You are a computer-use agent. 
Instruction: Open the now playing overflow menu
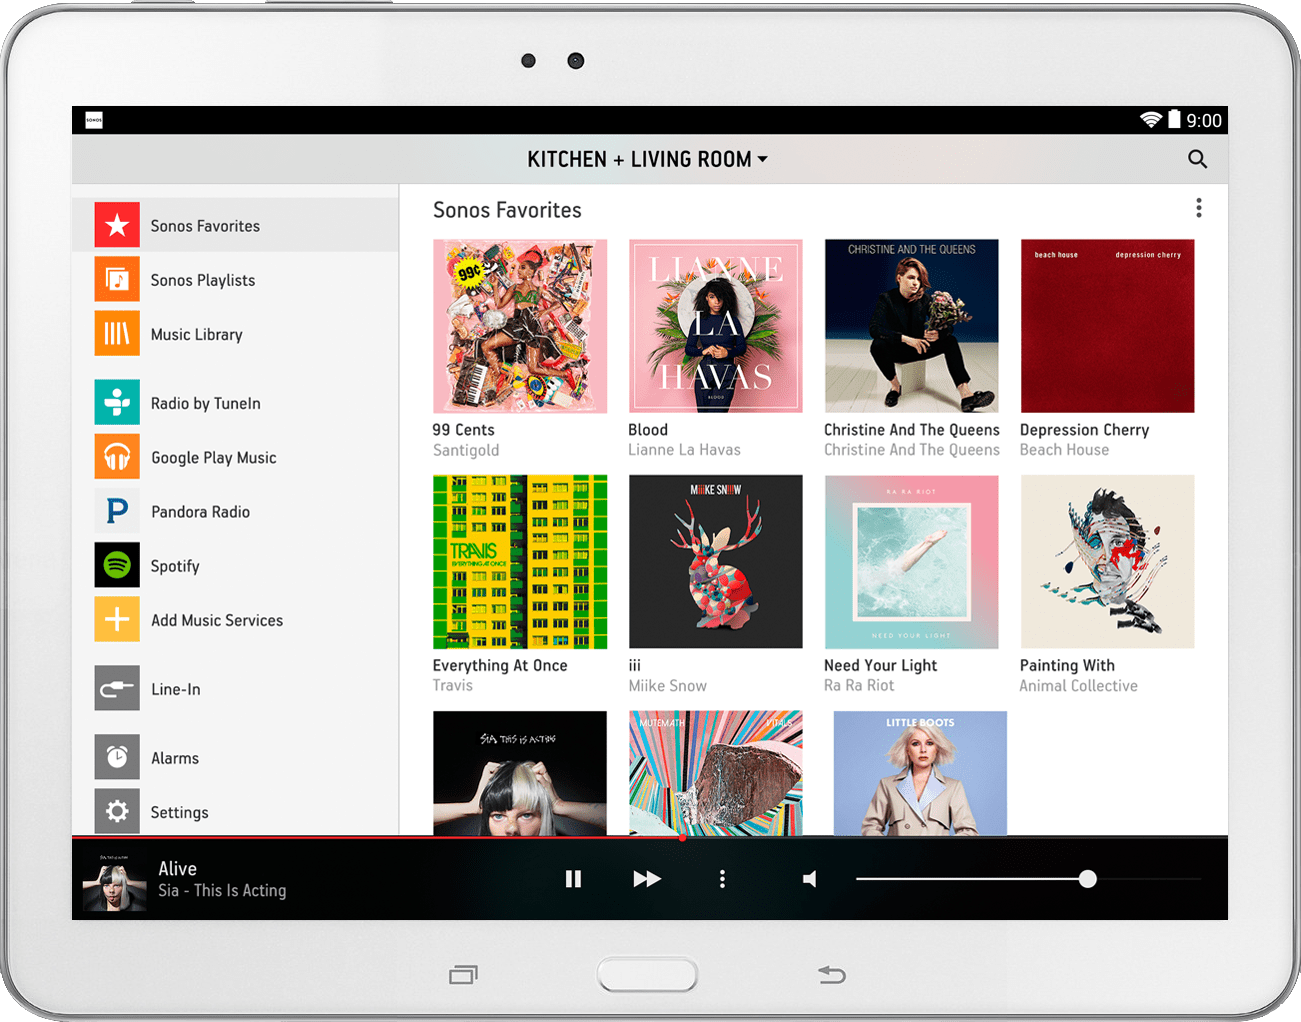pos(722,879)
